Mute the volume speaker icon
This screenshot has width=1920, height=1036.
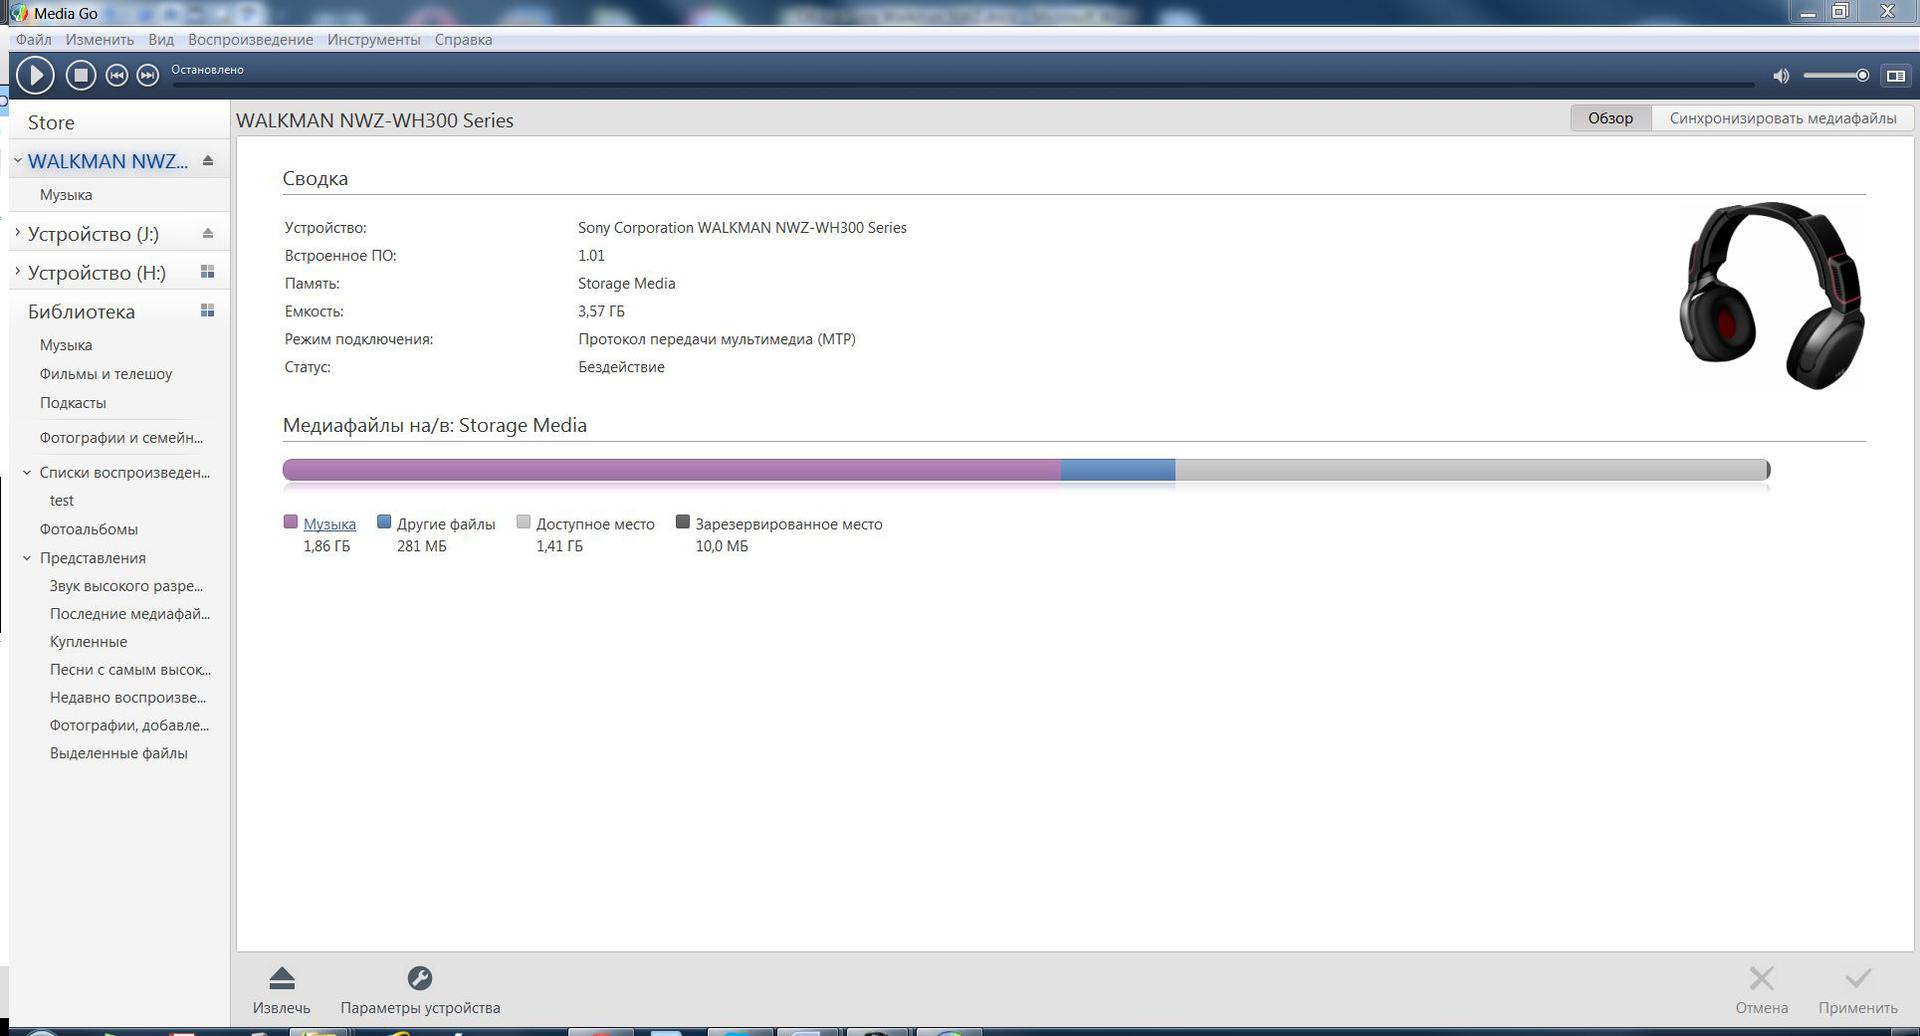[1780, 76]
